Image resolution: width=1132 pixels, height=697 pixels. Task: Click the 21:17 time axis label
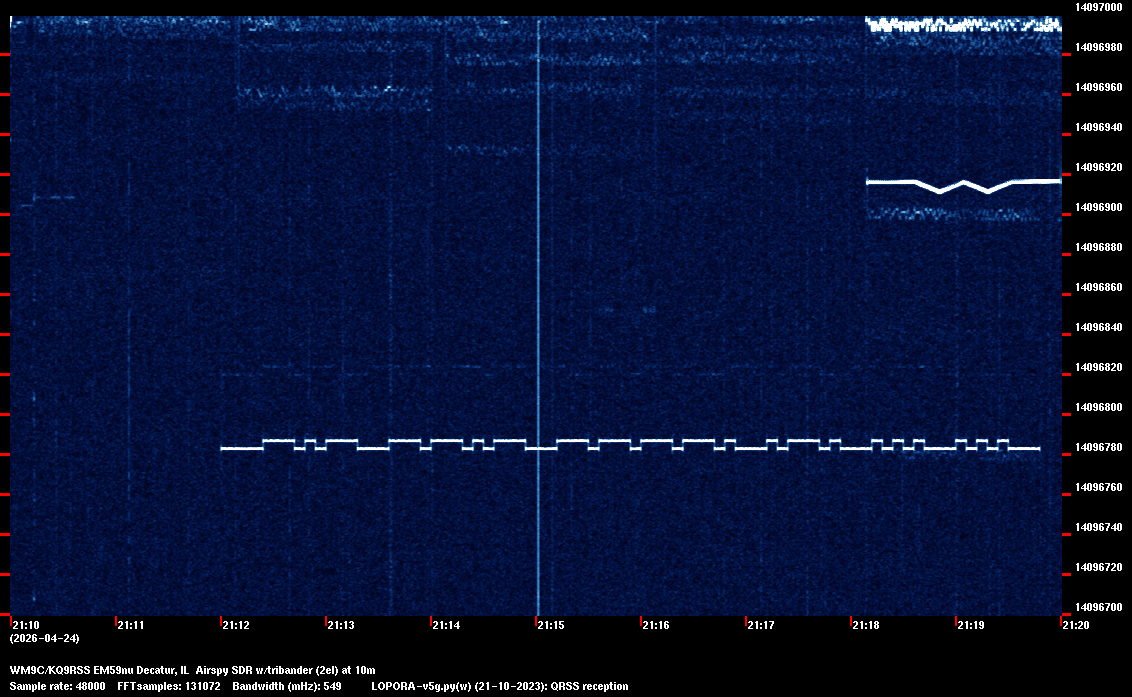(x=760, y=625)
